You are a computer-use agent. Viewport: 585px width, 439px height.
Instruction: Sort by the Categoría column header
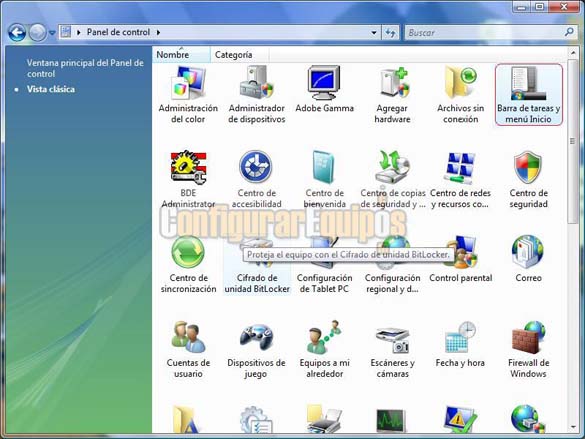tap(240, 54)
